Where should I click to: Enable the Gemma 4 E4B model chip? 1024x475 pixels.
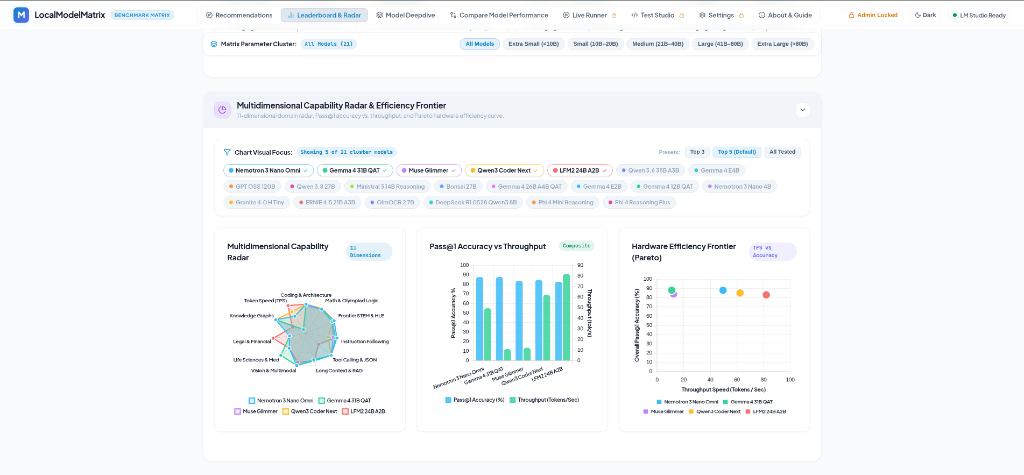pyautogui.click(x=716, y=171)
